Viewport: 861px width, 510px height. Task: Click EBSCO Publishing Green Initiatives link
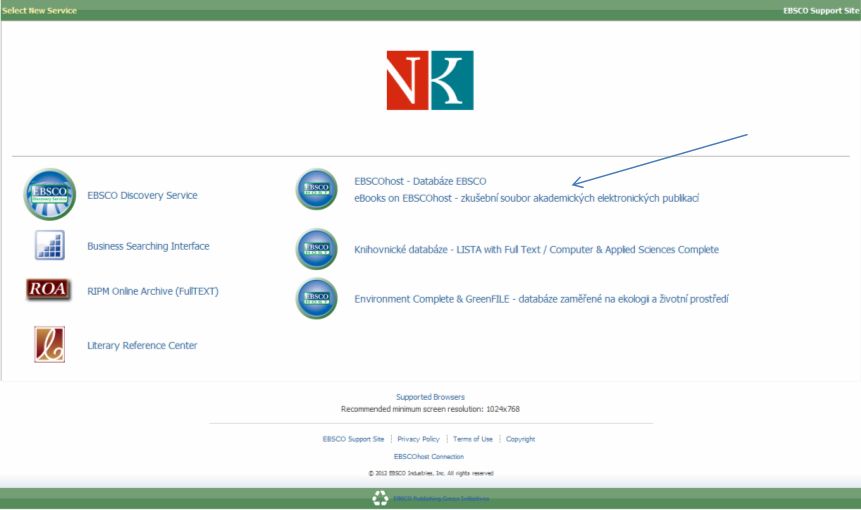tap(441, 498)
